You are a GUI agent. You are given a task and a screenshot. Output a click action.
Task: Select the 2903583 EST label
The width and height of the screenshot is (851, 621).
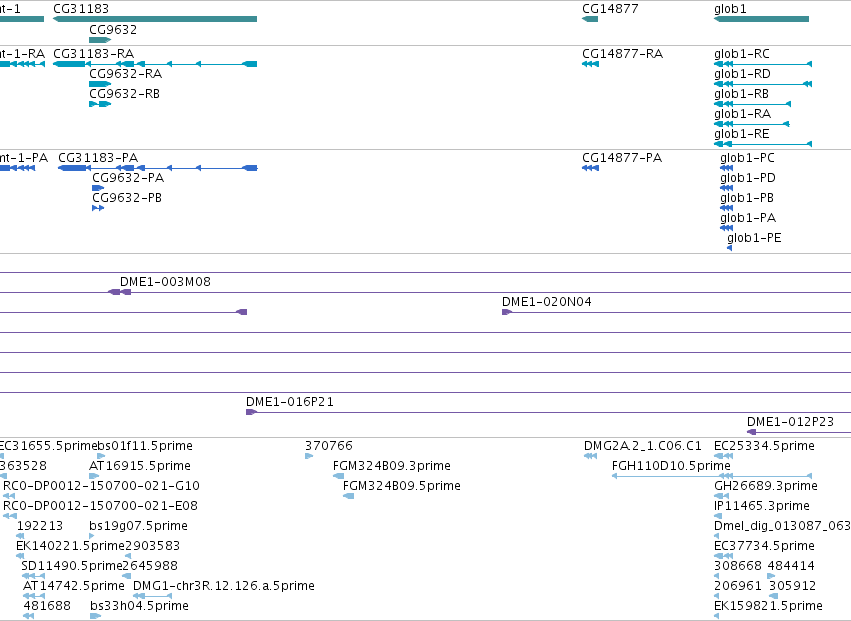(x=153, y=546)
